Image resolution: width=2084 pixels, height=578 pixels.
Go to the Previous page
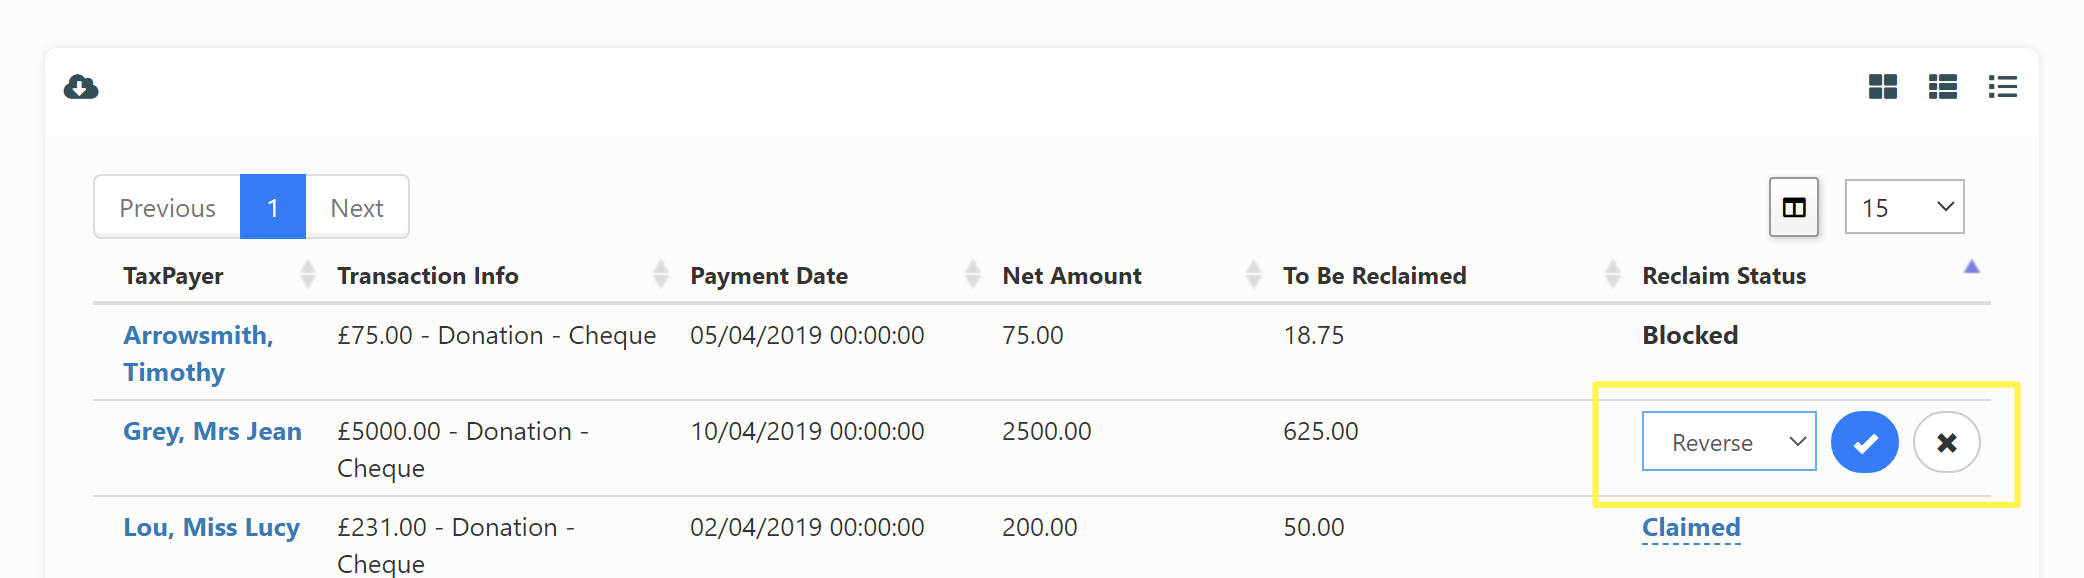pos(167,207)
